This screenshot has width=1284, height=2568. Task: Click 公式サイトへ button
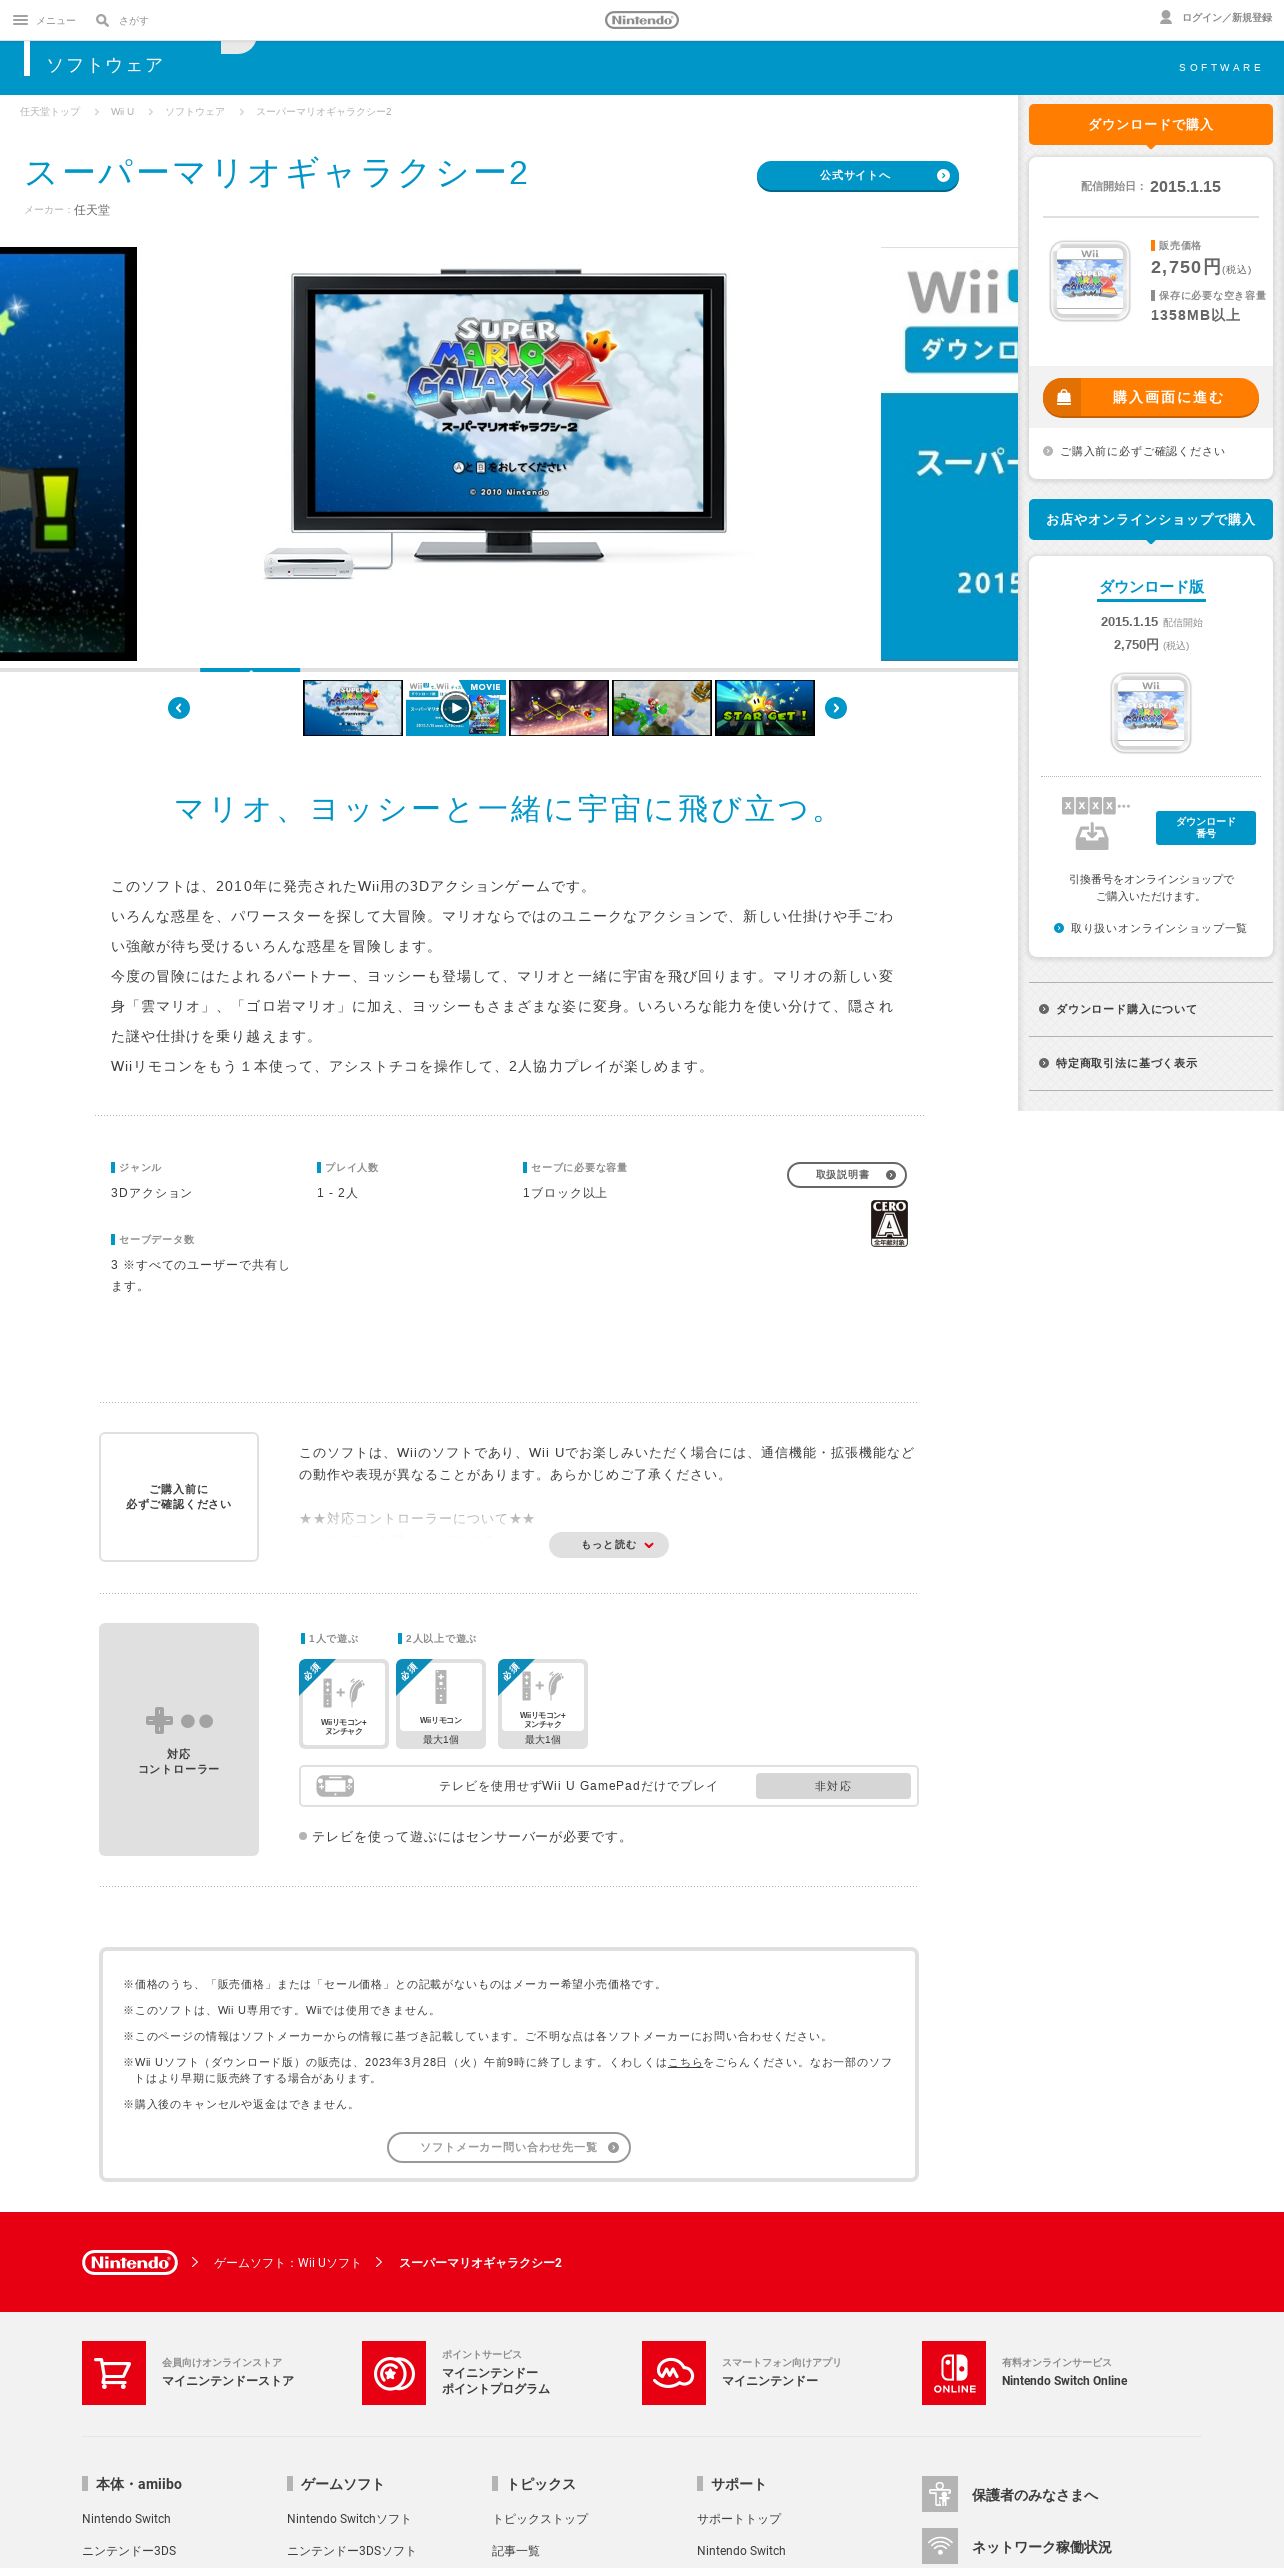857,176
